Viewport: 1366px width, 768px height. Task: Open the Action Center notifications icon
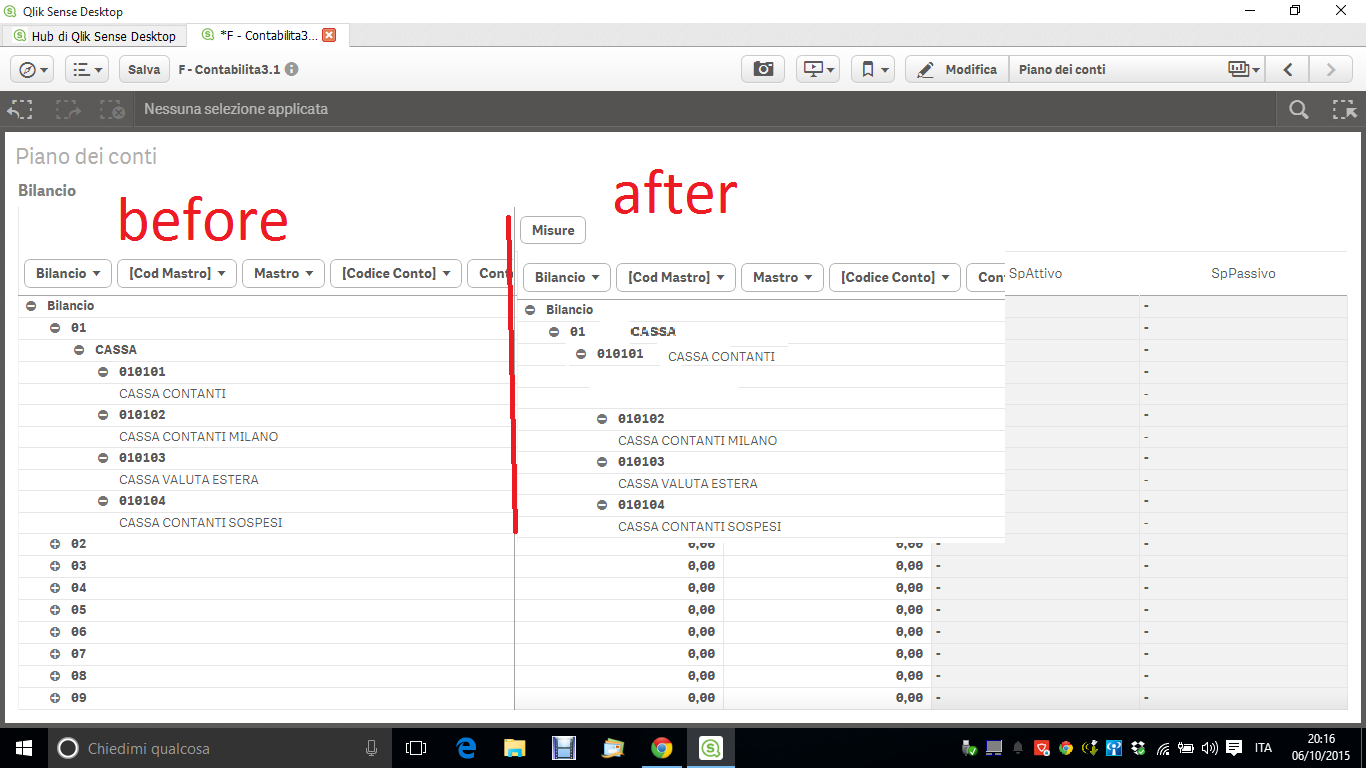pyautogui.click(x=1234, y=748)
